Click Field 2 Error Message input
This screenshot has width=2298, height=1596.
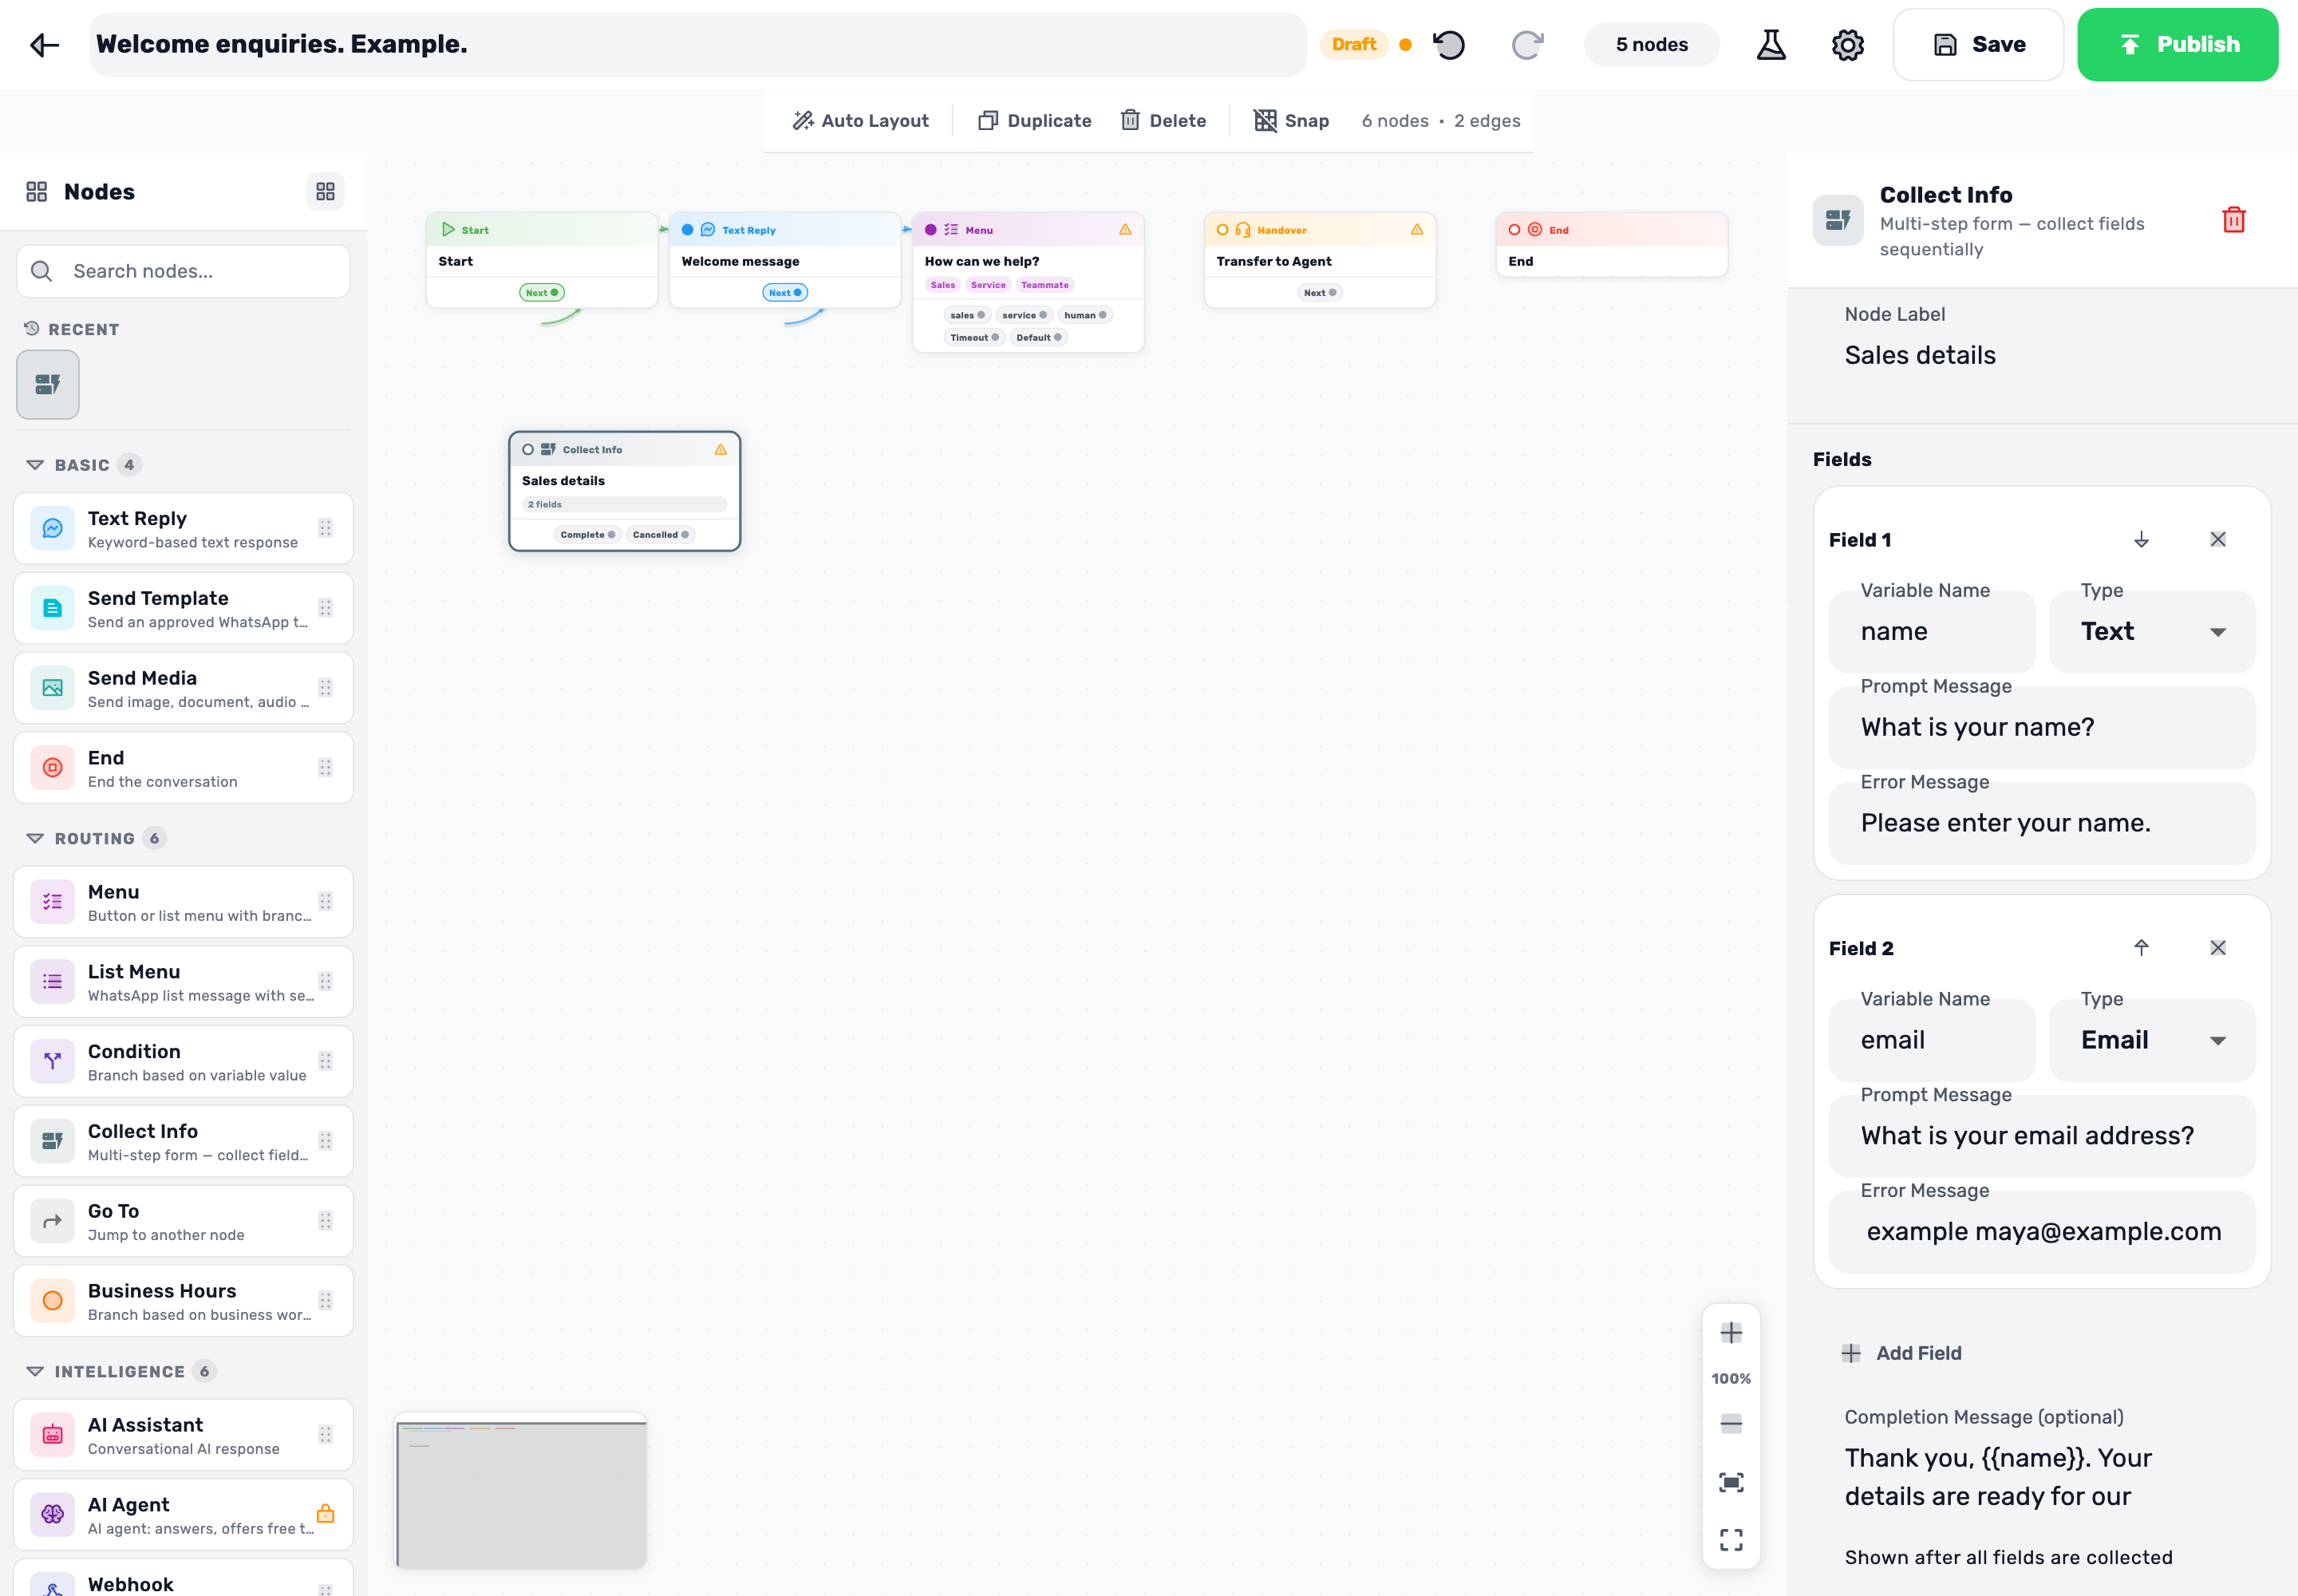(2041, 1232)
